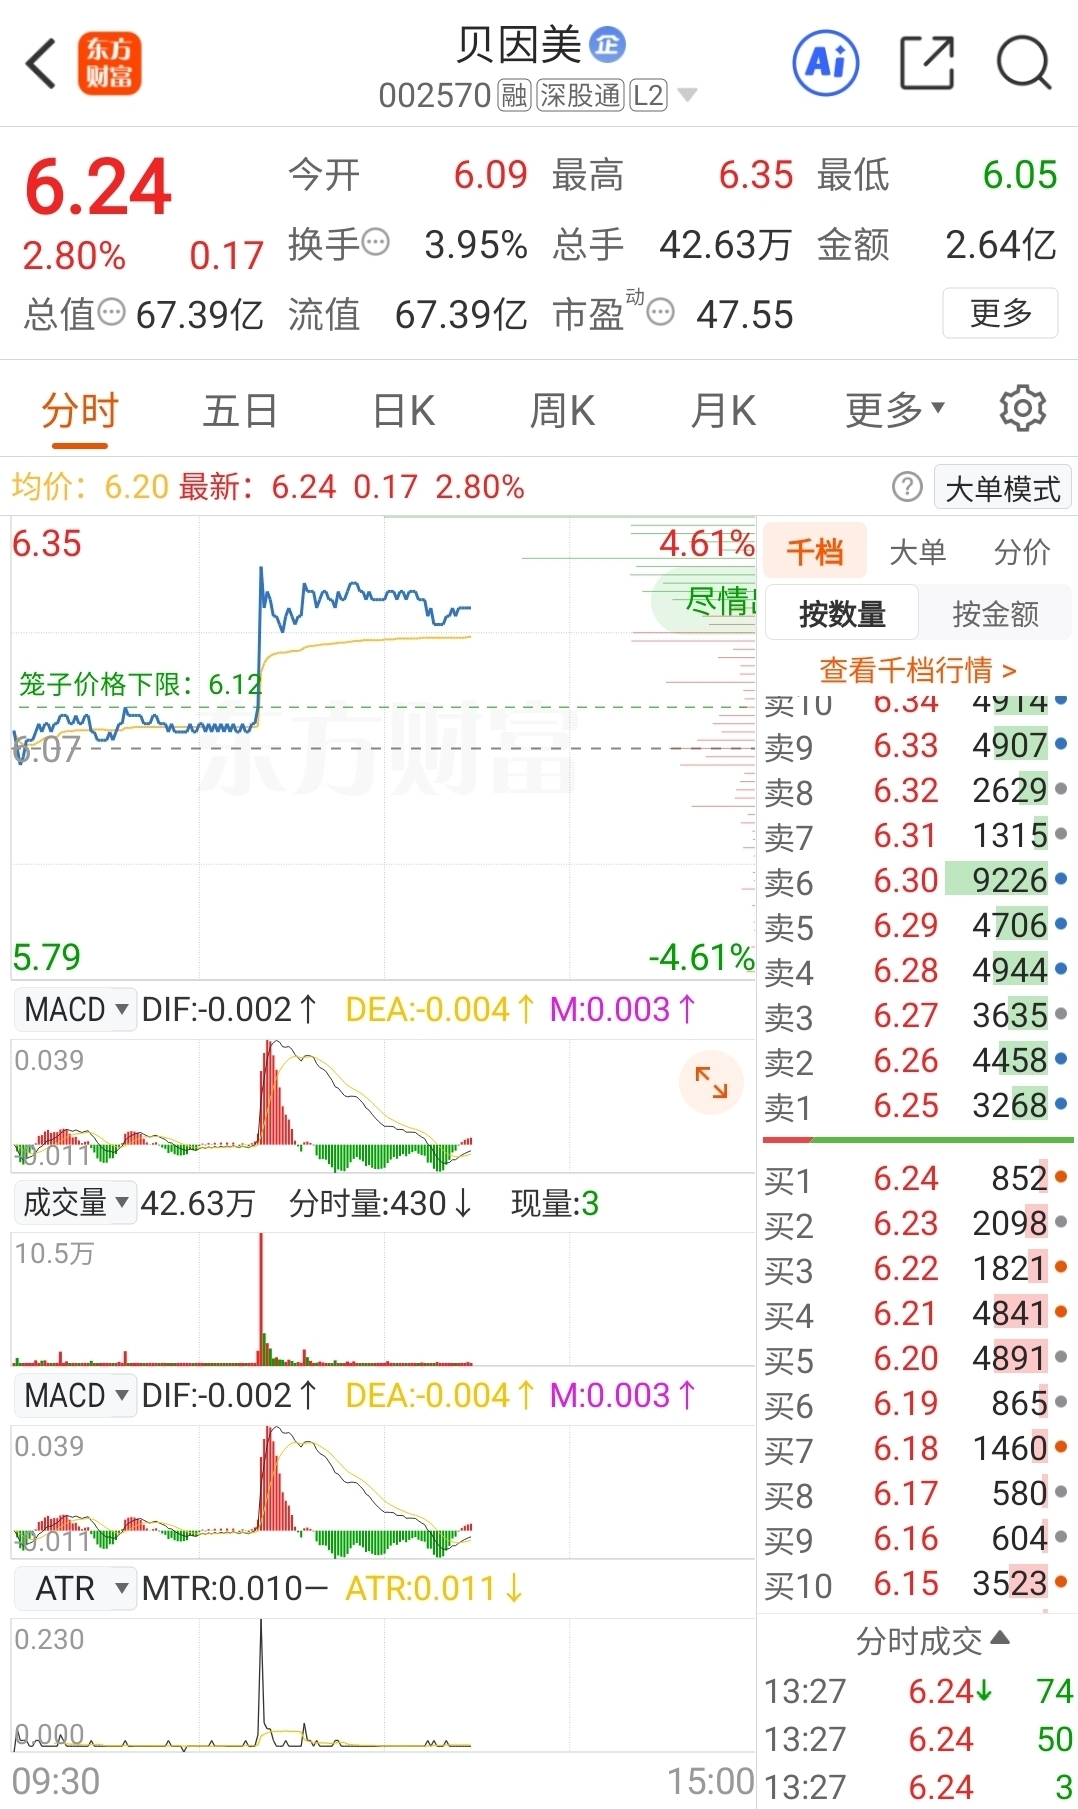Open chart settings gear icon
The image size is (1078, 1810).
click(1022, 409)
